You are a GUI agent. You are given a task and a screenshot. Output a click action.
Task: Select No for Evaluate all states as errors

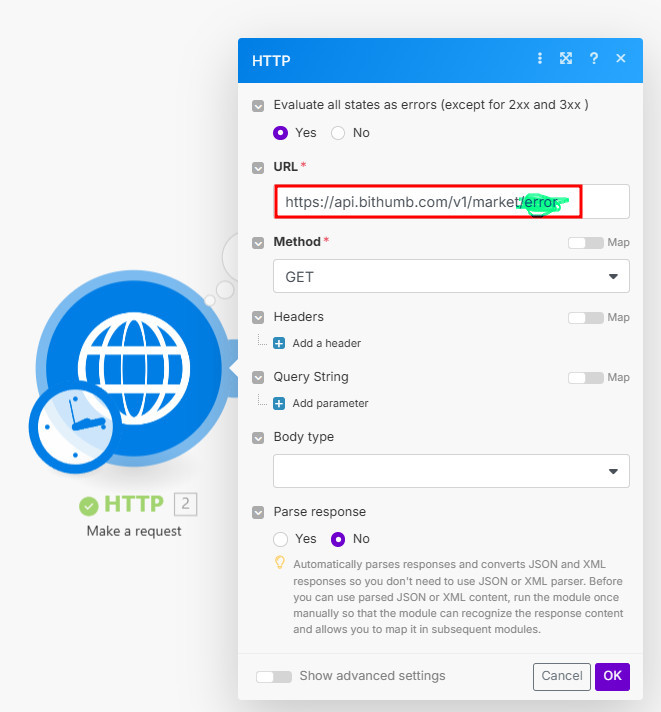tap(338, 132)
